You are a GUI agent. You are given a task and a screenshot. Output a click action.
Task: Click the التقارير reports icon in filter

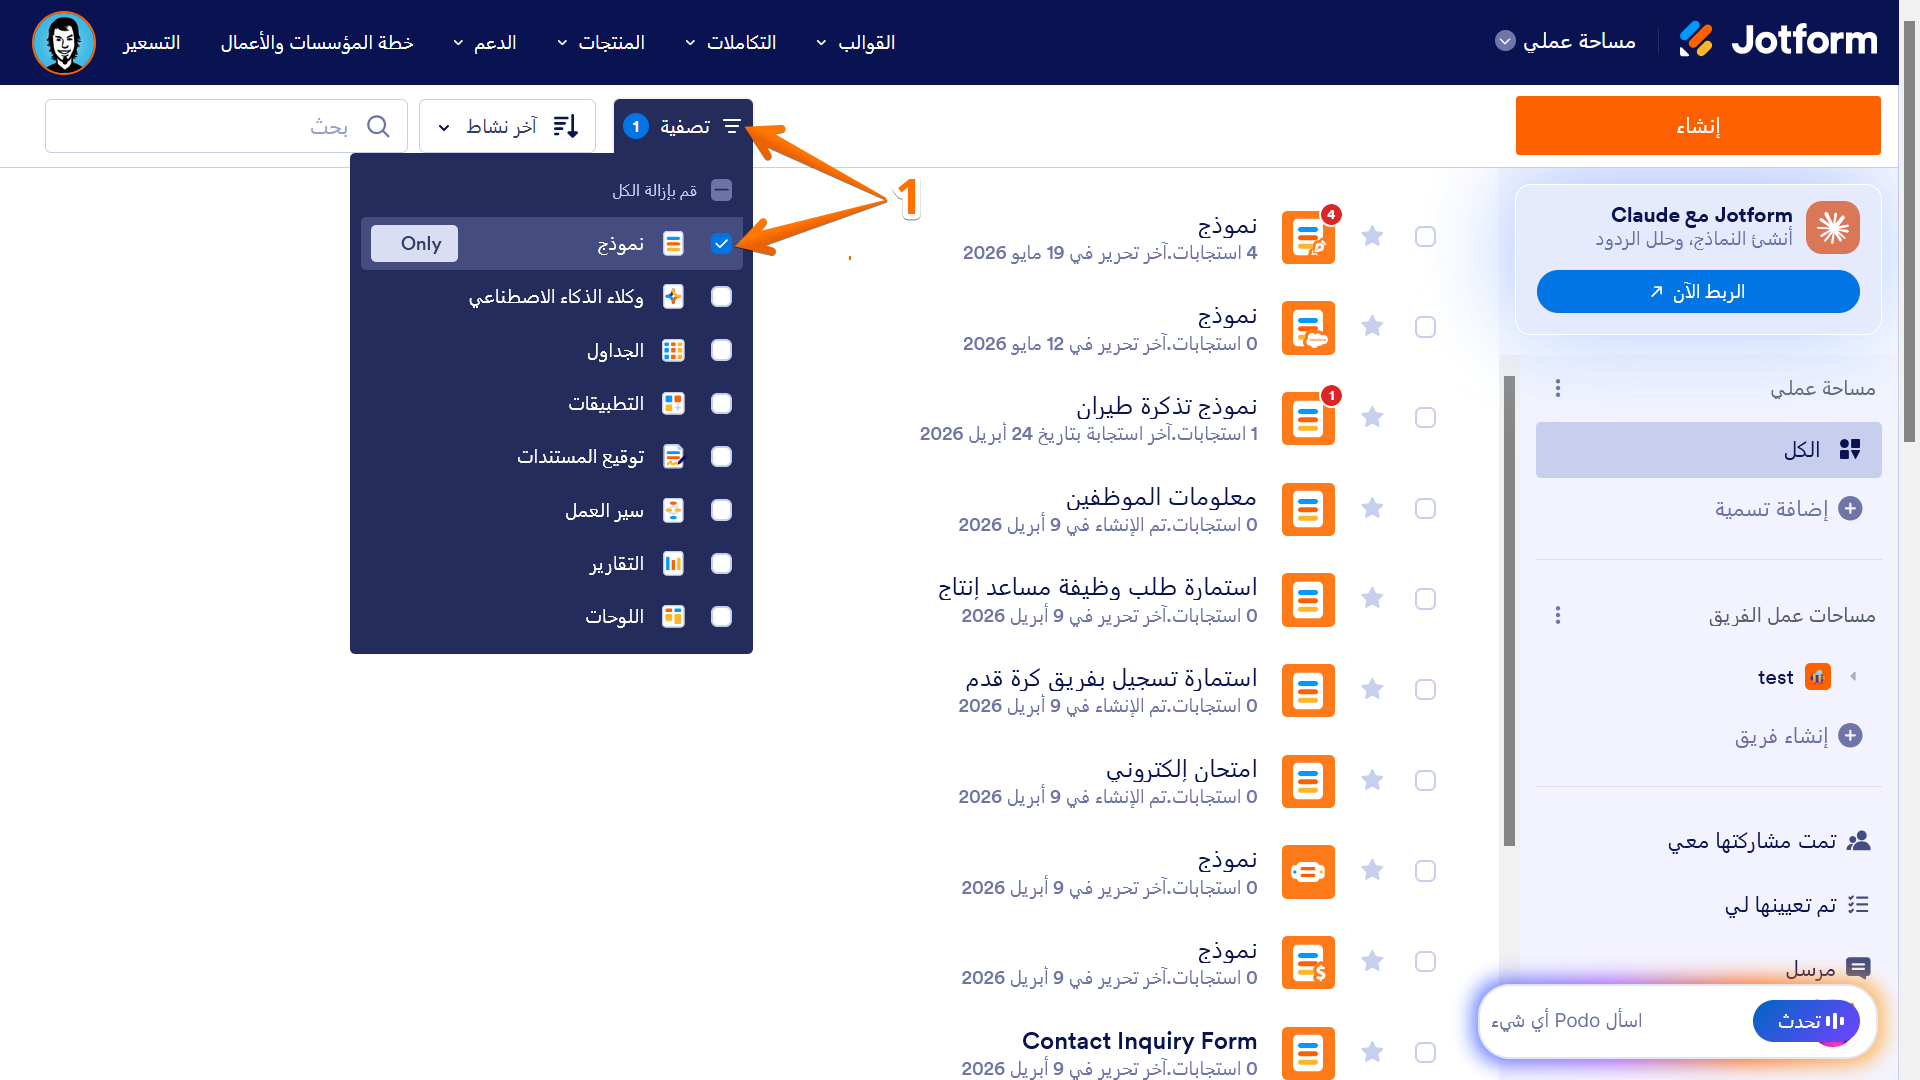[x=673, y=564]
